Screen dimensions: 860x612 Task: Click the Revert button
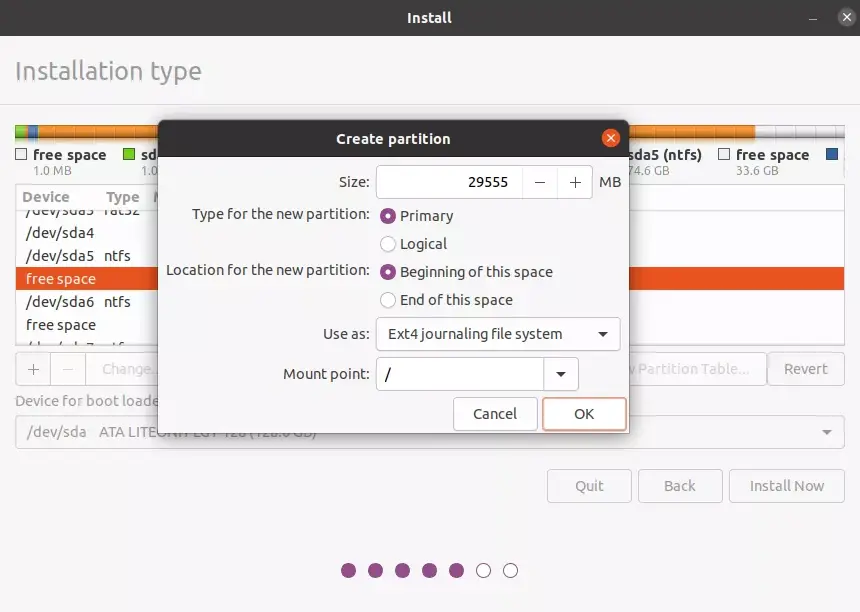click(805, 369)
